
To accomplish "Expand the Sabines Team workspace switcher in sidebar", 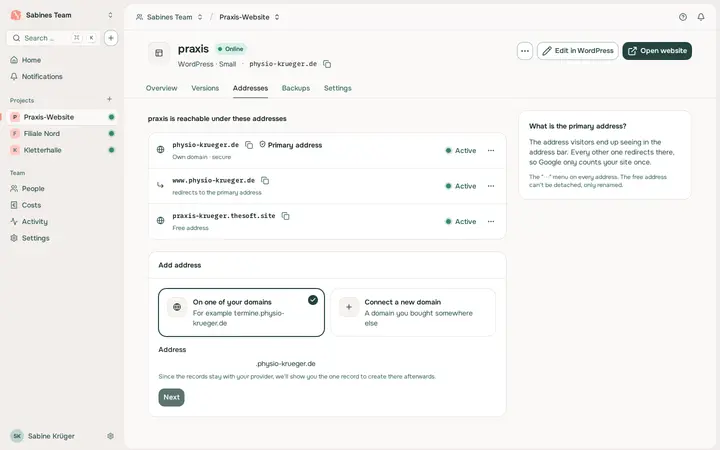I will 110,15.
